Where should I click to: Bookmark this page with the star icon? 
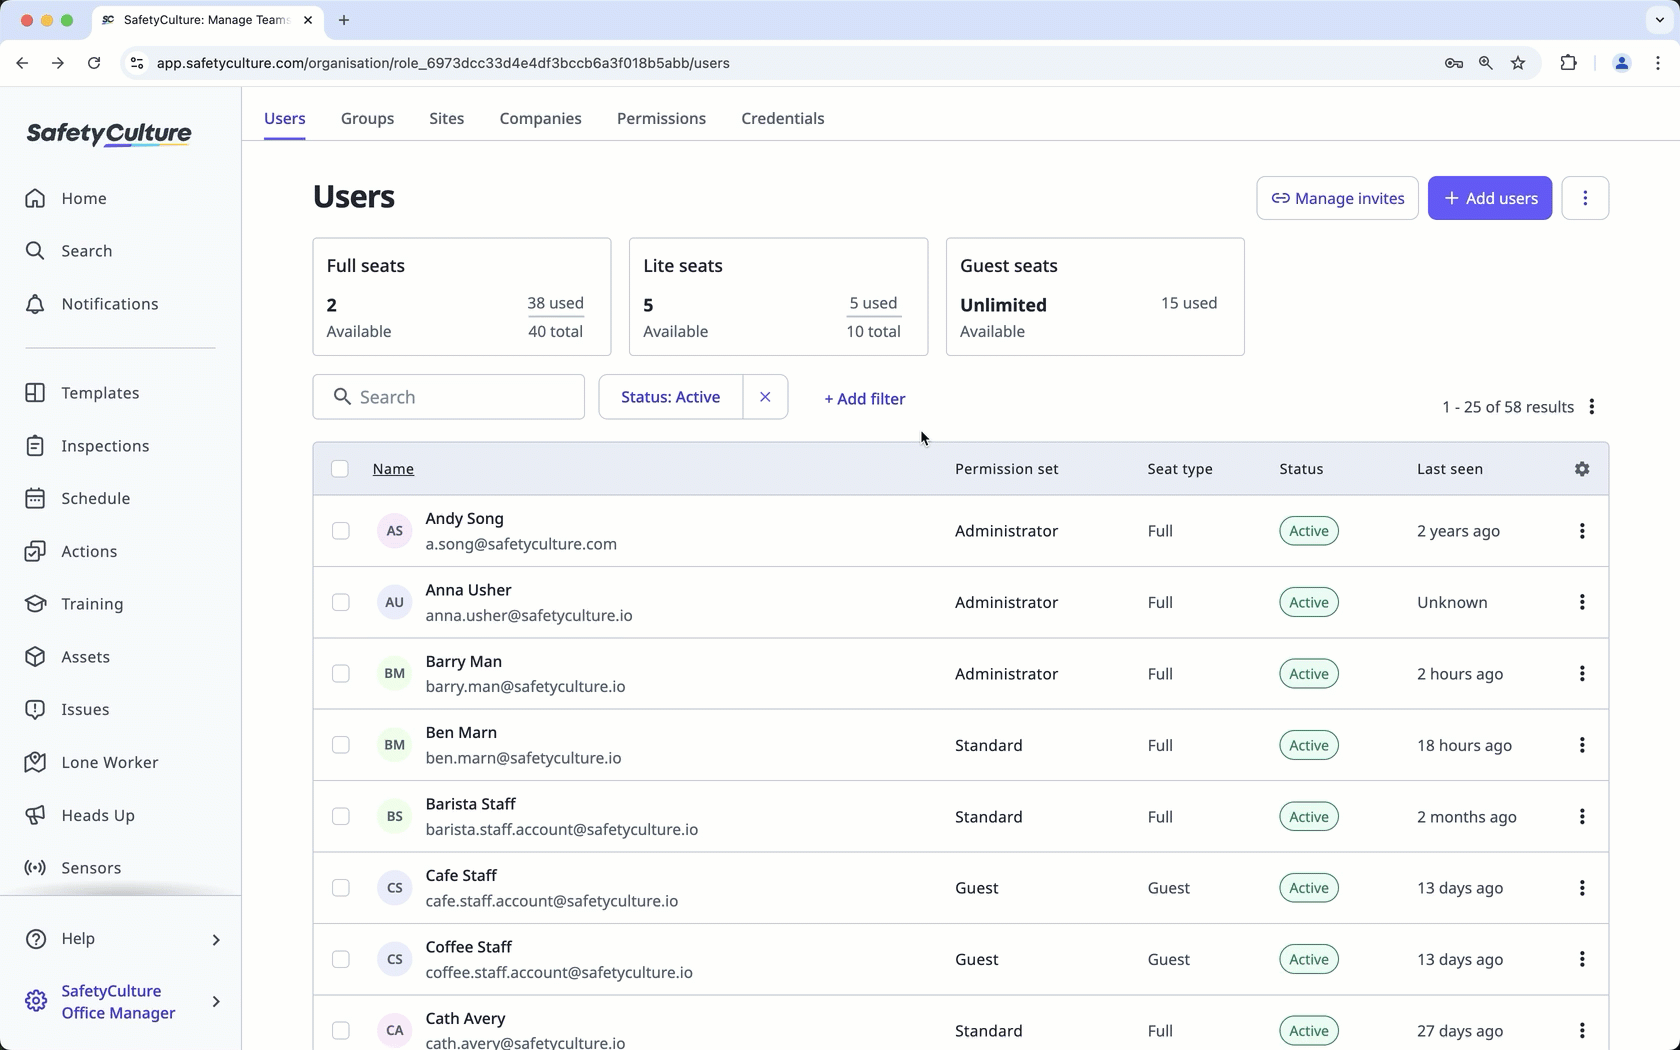[1518, 63]
